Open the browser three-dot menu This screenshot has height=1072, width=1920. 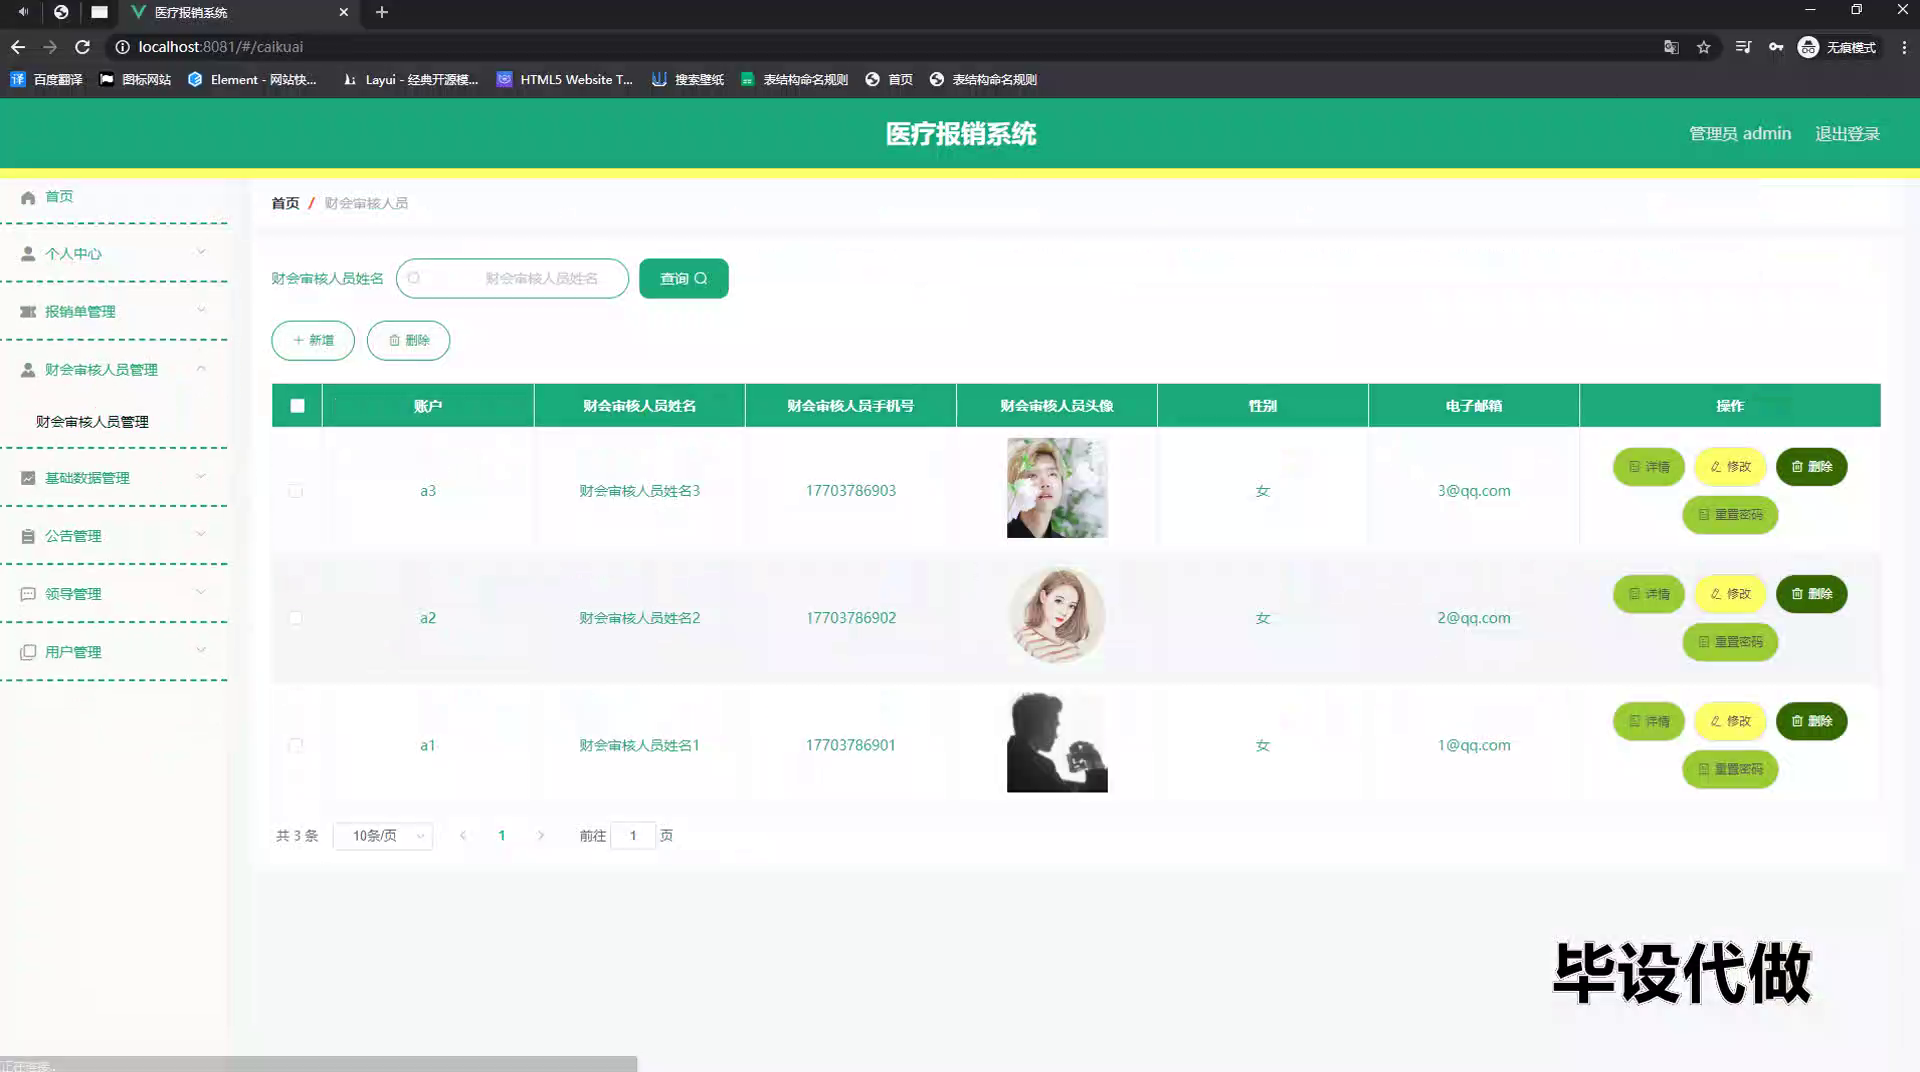[1904, 47]
